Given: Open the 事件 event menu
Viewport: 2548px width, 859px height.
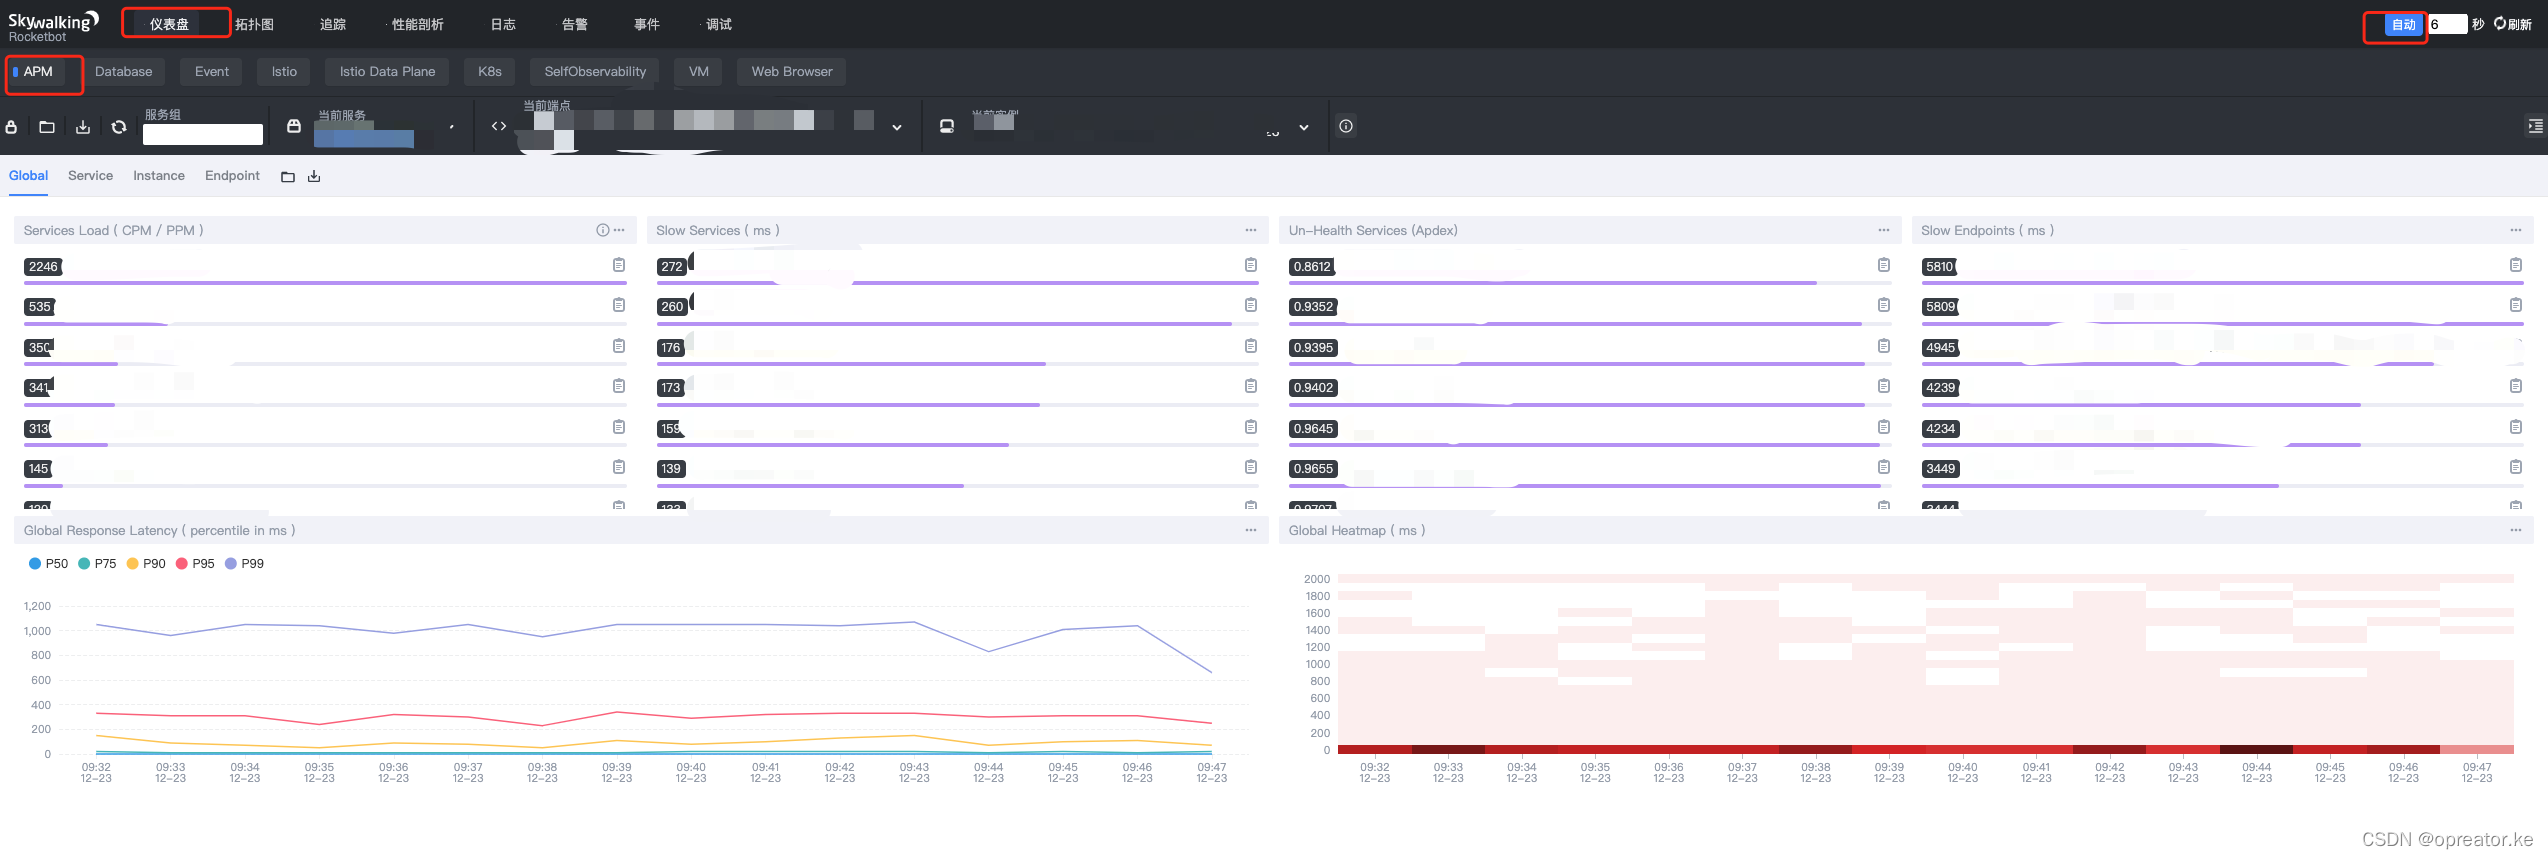Looking at the screenshot, I should [646, 24].
